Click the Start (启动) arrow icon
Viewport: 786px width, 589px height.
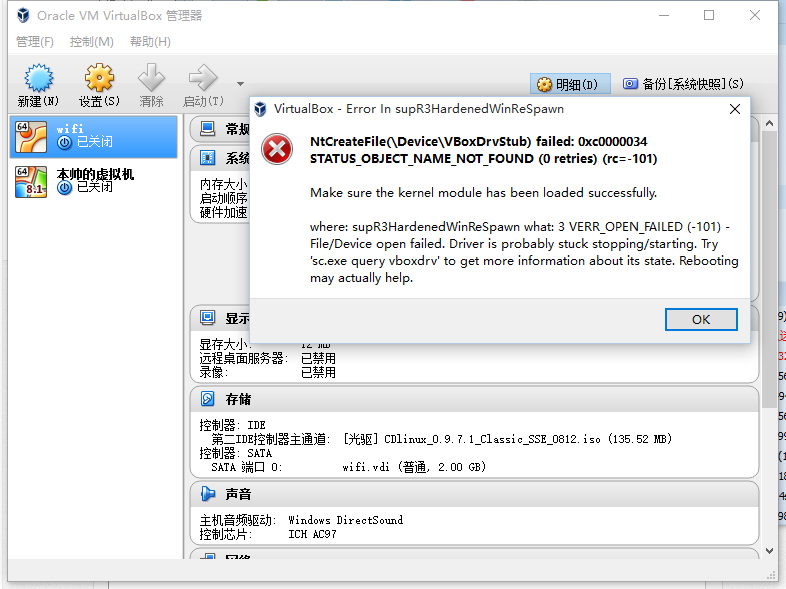pyautogui.click(x=203, y=78)
